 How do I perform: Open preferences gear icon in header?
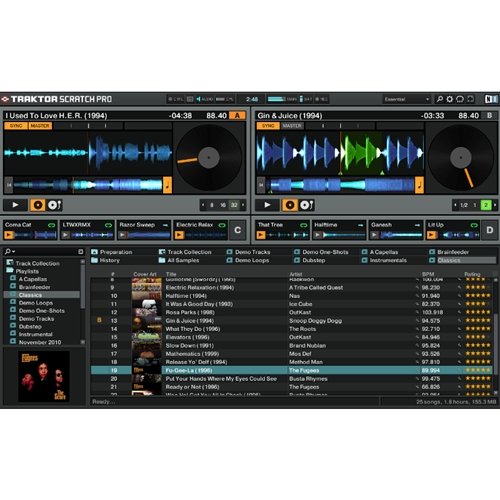450,99
